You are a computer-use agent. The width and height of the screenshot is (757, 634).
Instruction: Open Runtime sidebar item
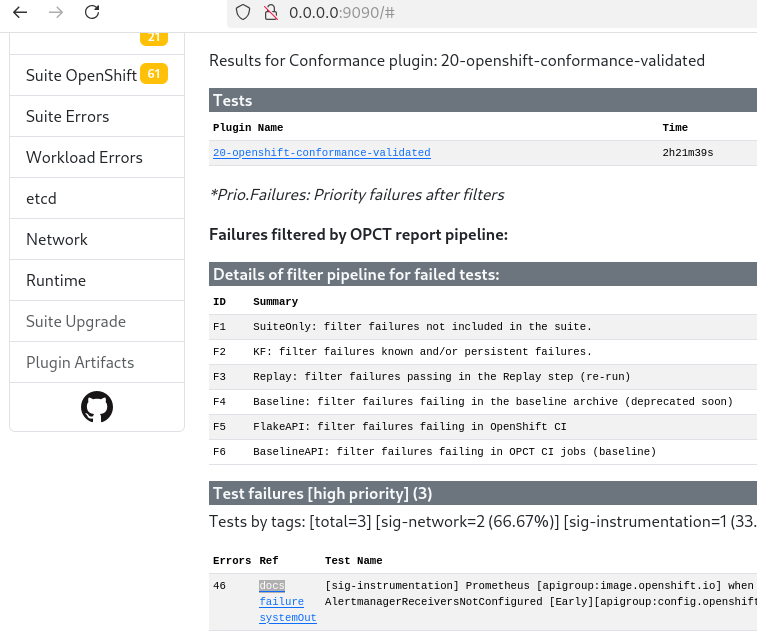click(x=55, y=281)
